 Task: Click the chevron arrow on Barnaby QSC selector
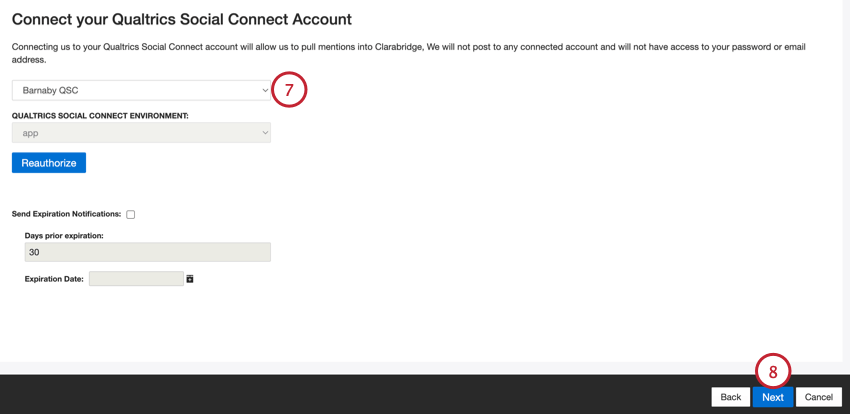point(265,90)
